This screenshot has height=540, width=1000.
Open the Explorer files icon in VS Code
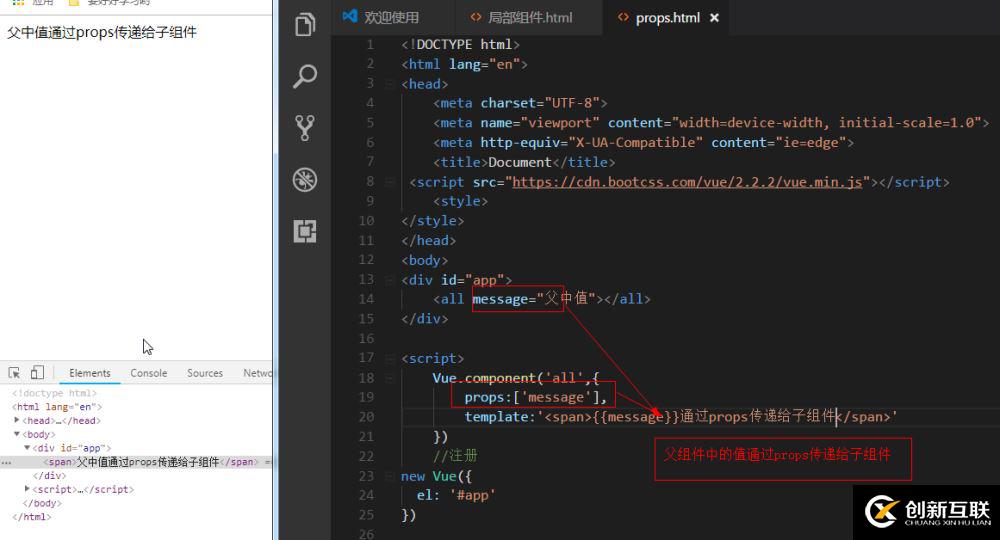305,25
